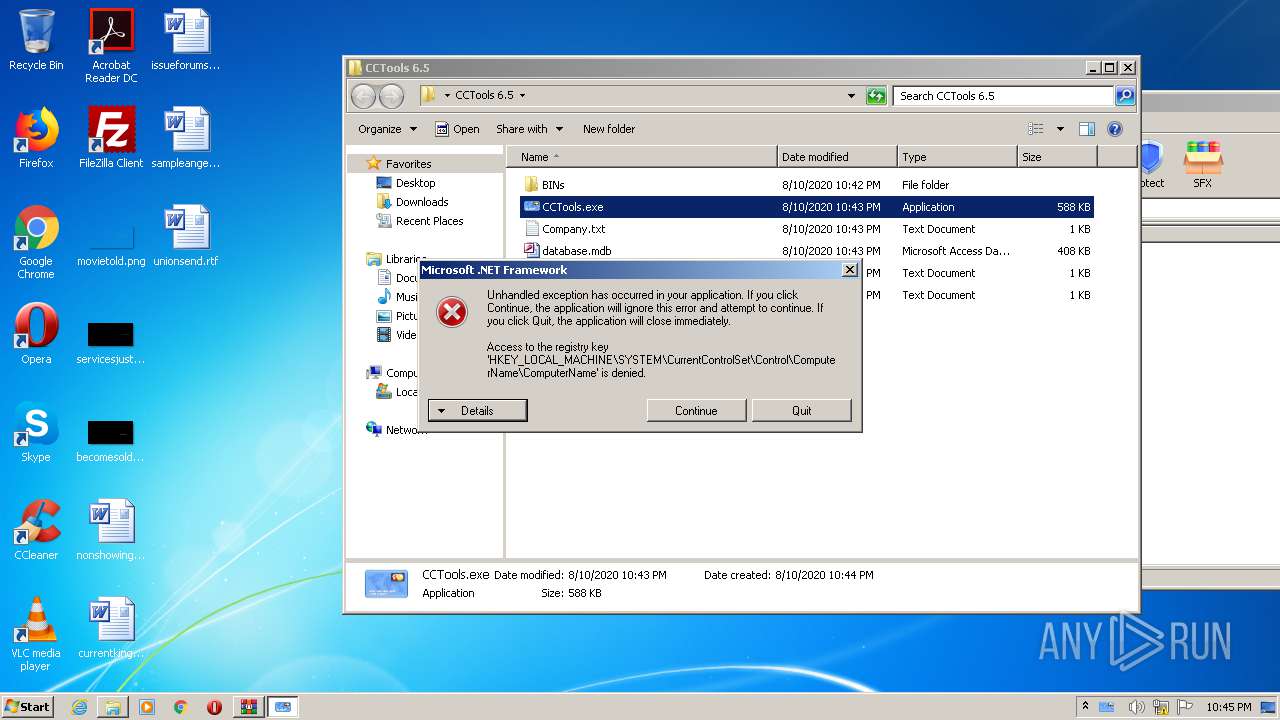1280x720 pixels.
Task: Open Chrome from the taskbar
Action: click(x=181, y=707)
